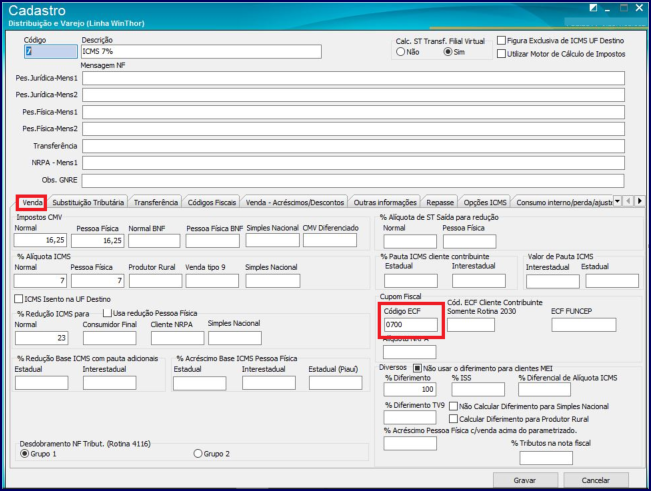Select Grupo 1 radio option
This screenshot has height=491, width=651.
25,454
